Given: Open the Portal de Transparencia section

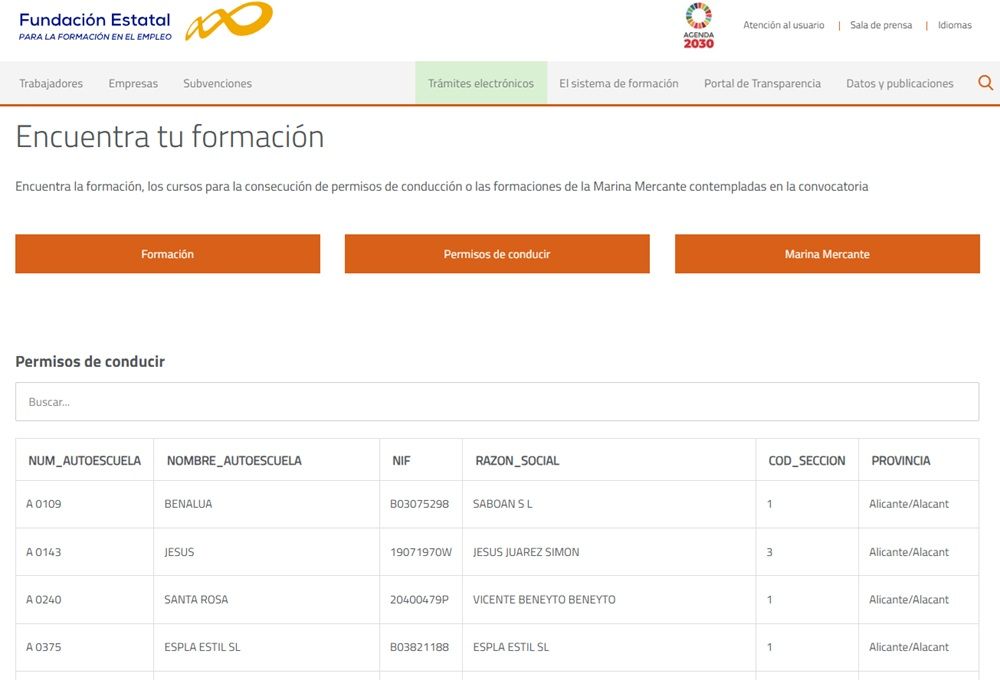Looking at the screenshot, I should [x=763, y=83].
